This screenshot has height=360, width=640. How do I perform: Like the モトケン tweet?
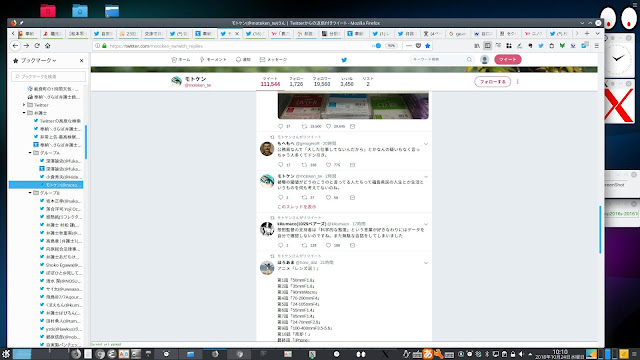tap(328, 198)
